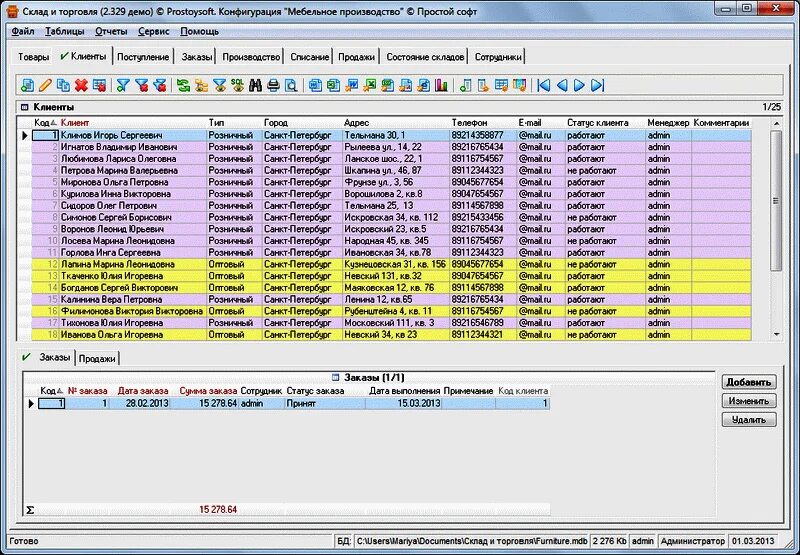Click the table settings gear icon
800x555 pixels.
502,85
